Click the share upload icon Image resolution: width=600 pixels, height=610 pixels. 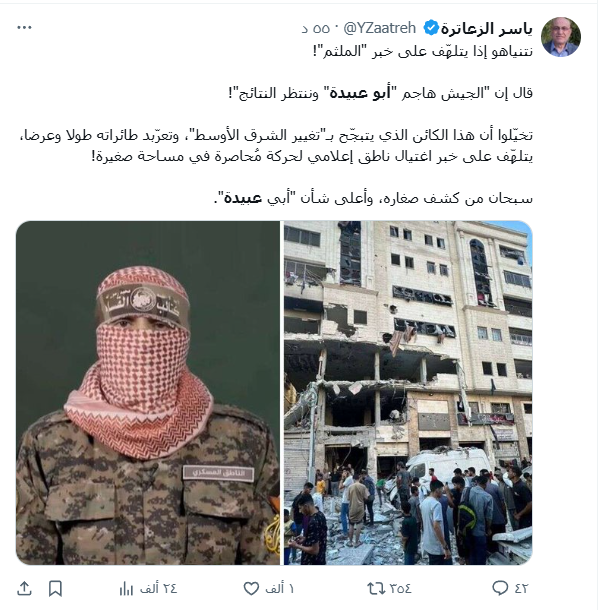(x=24, y=588)
